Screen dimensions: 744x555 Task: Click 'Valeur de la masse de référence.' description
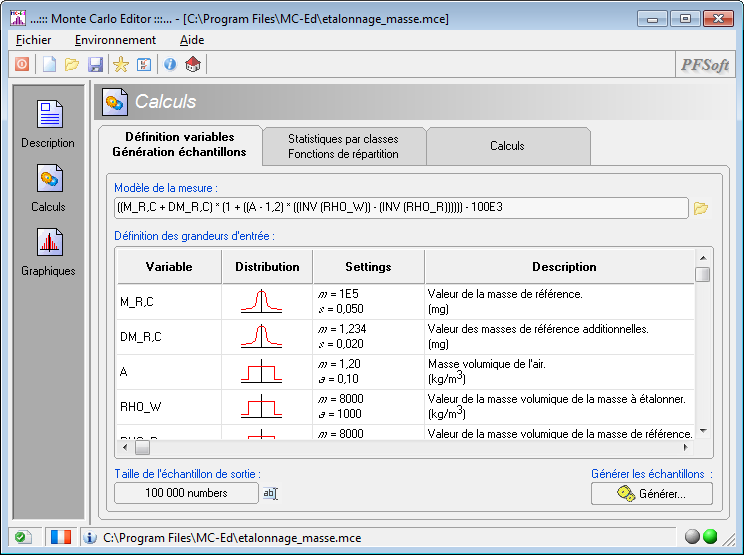[505, 294]
